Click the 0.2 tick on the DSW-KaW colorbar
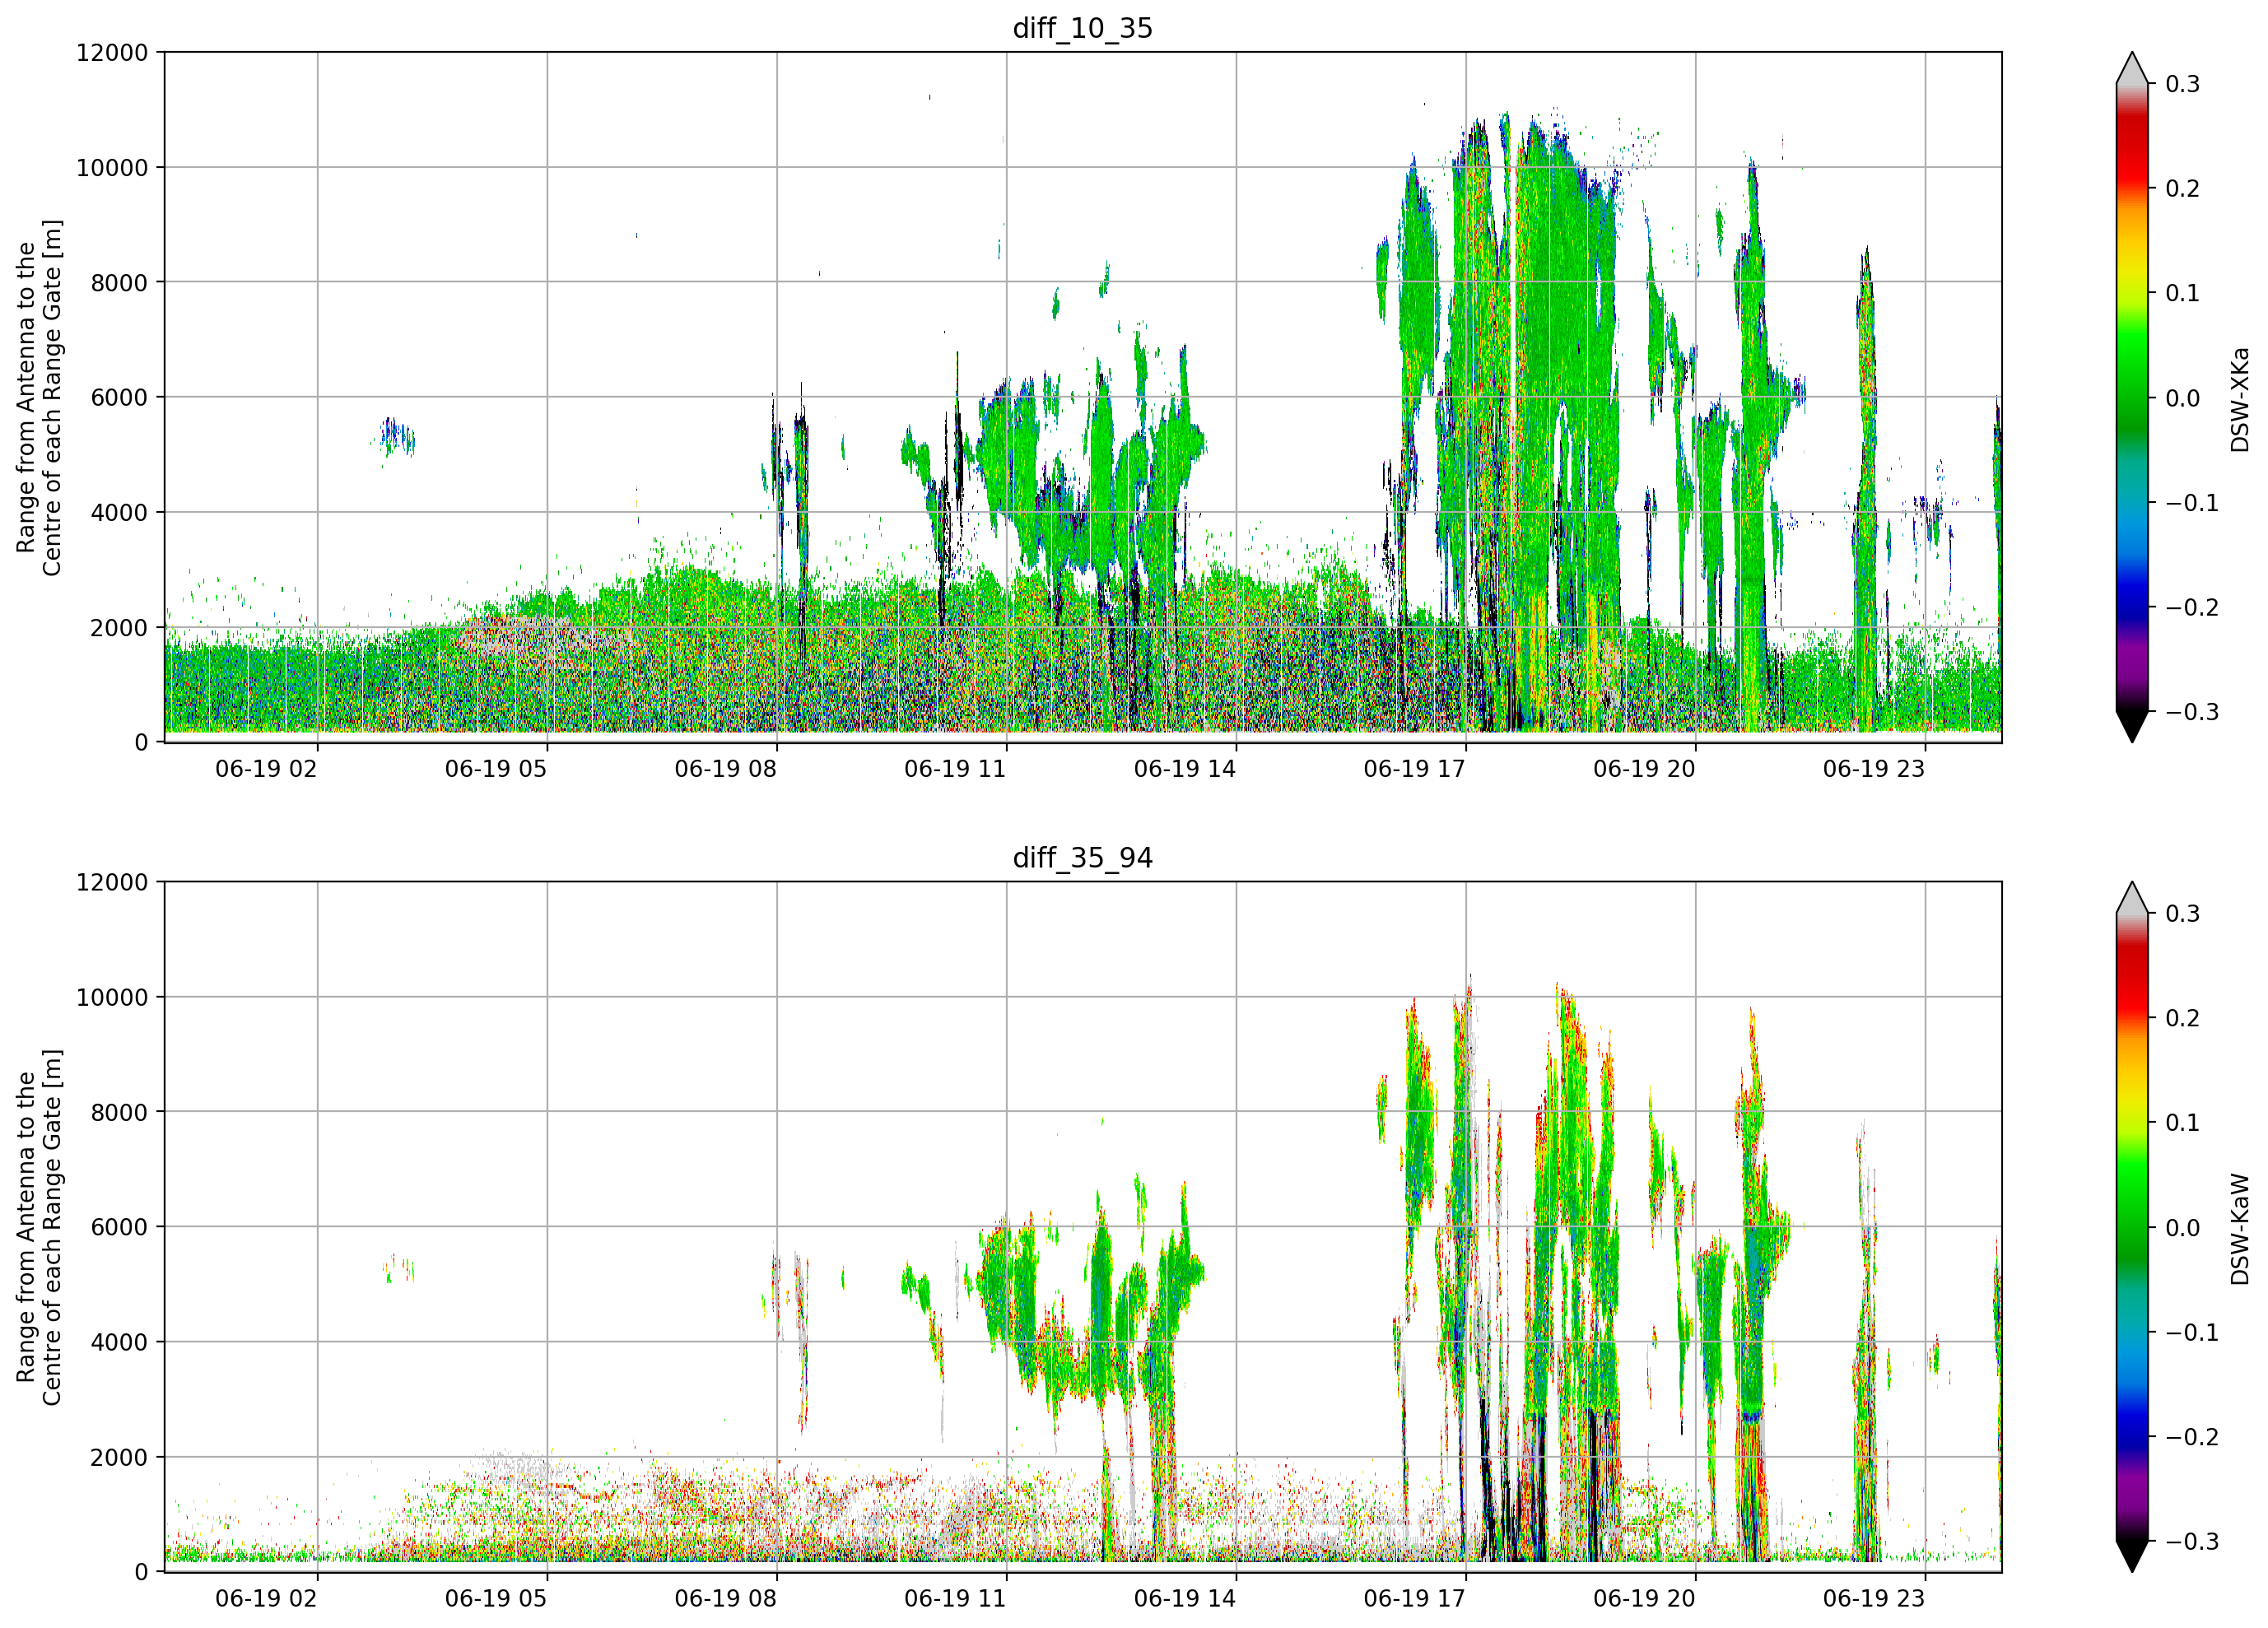 2183,1018
